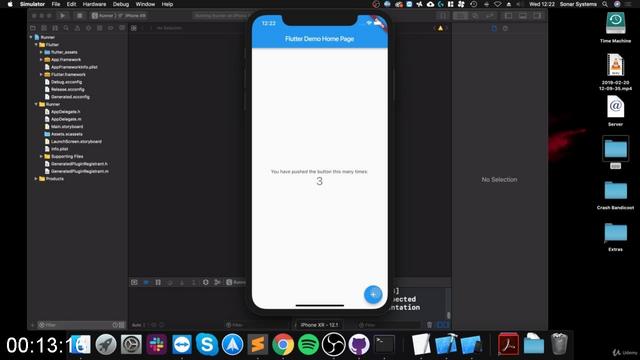Select the standard editor mode button

pos(460,16)
